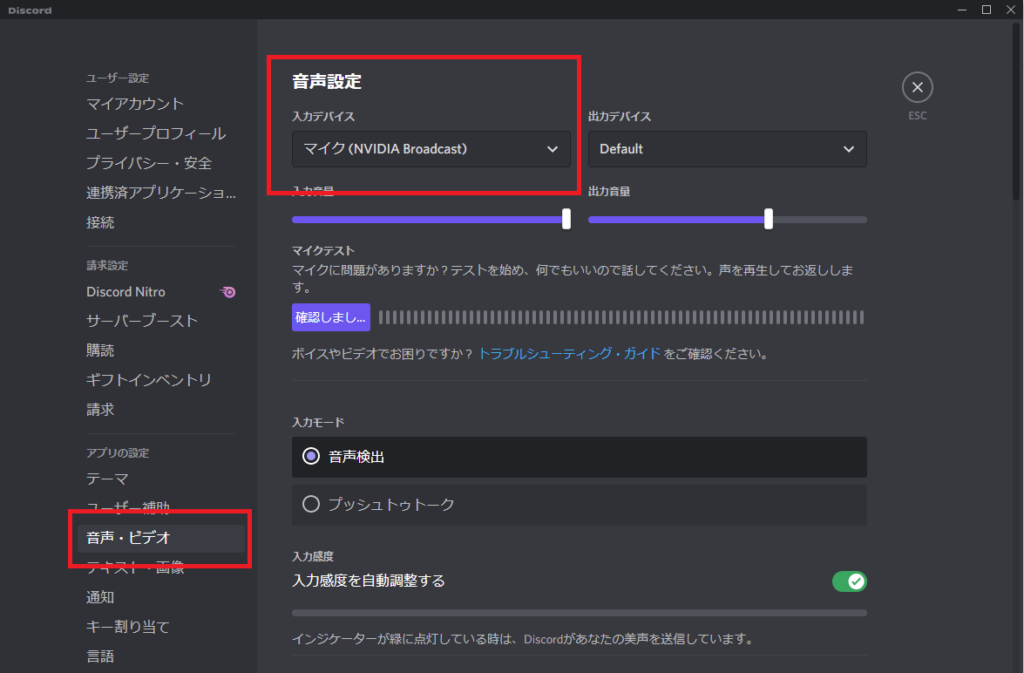The image size is (1024, 673).
Task: Go to マイアカウント settings
Action: tap(135, 104)
